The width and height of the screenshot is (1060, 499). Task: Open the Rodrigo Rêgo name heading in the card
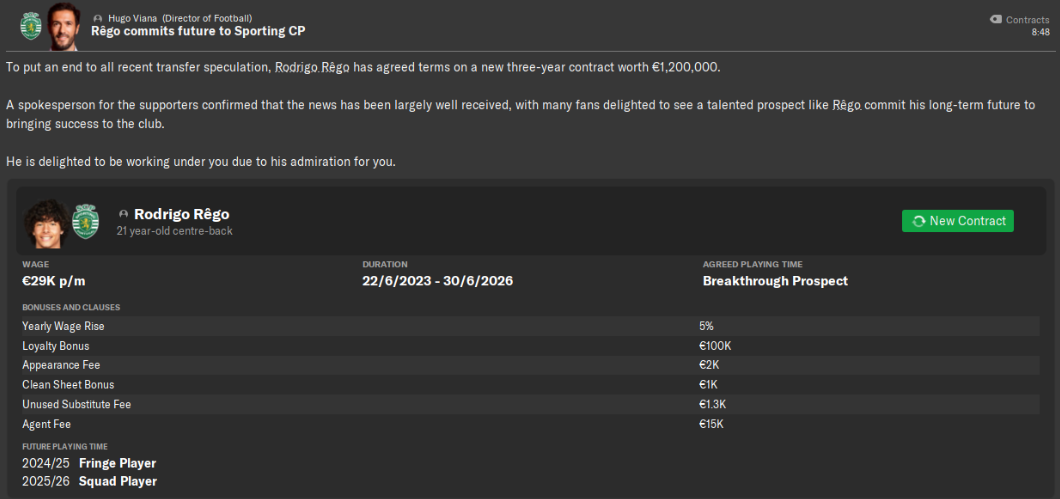pos(182,214)
